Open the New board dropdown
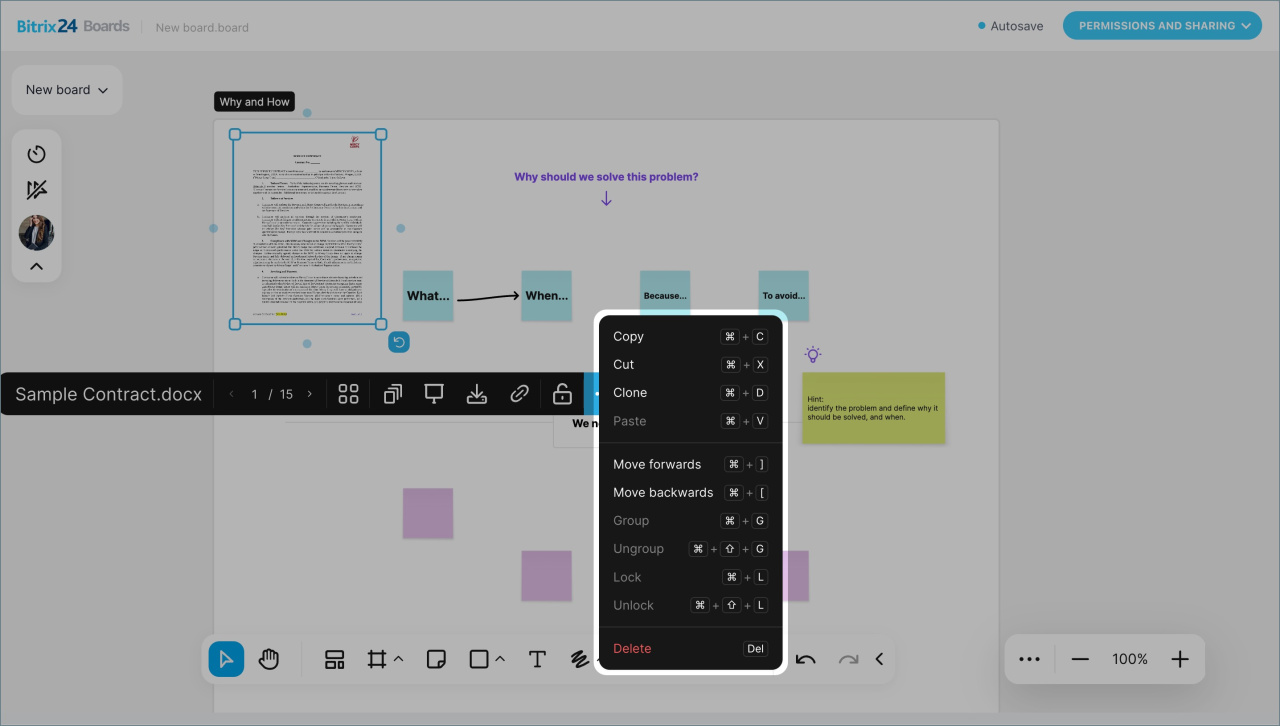 tap(66, 90)
